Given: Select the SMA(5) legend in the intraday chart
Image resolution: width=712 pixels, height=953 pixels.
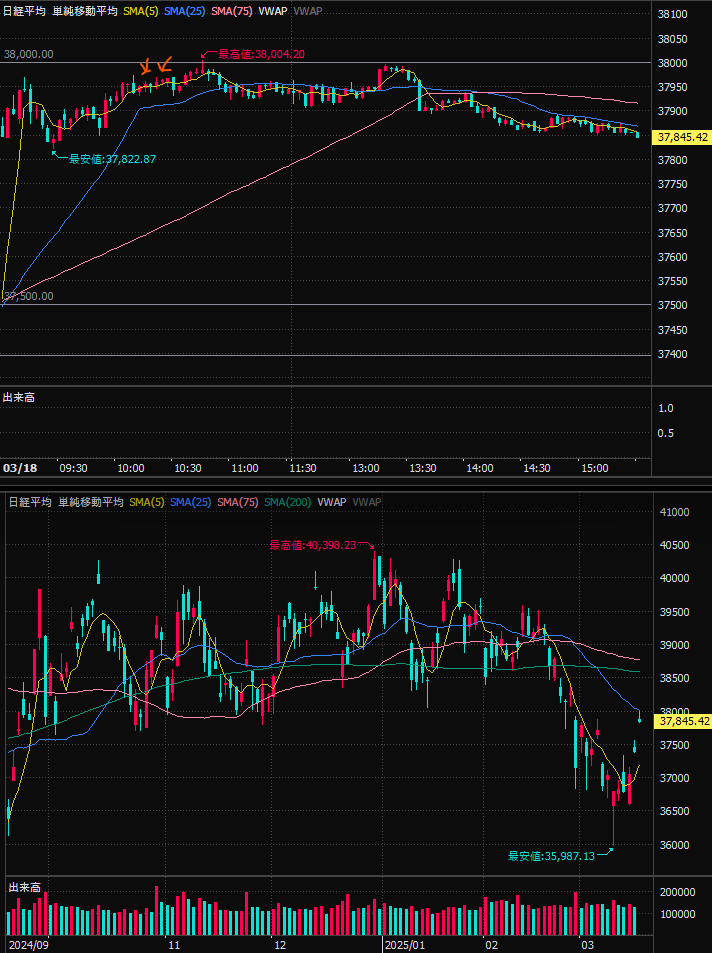Looking at the screenshot, I should pyautogui.click(x=140, y=11).
